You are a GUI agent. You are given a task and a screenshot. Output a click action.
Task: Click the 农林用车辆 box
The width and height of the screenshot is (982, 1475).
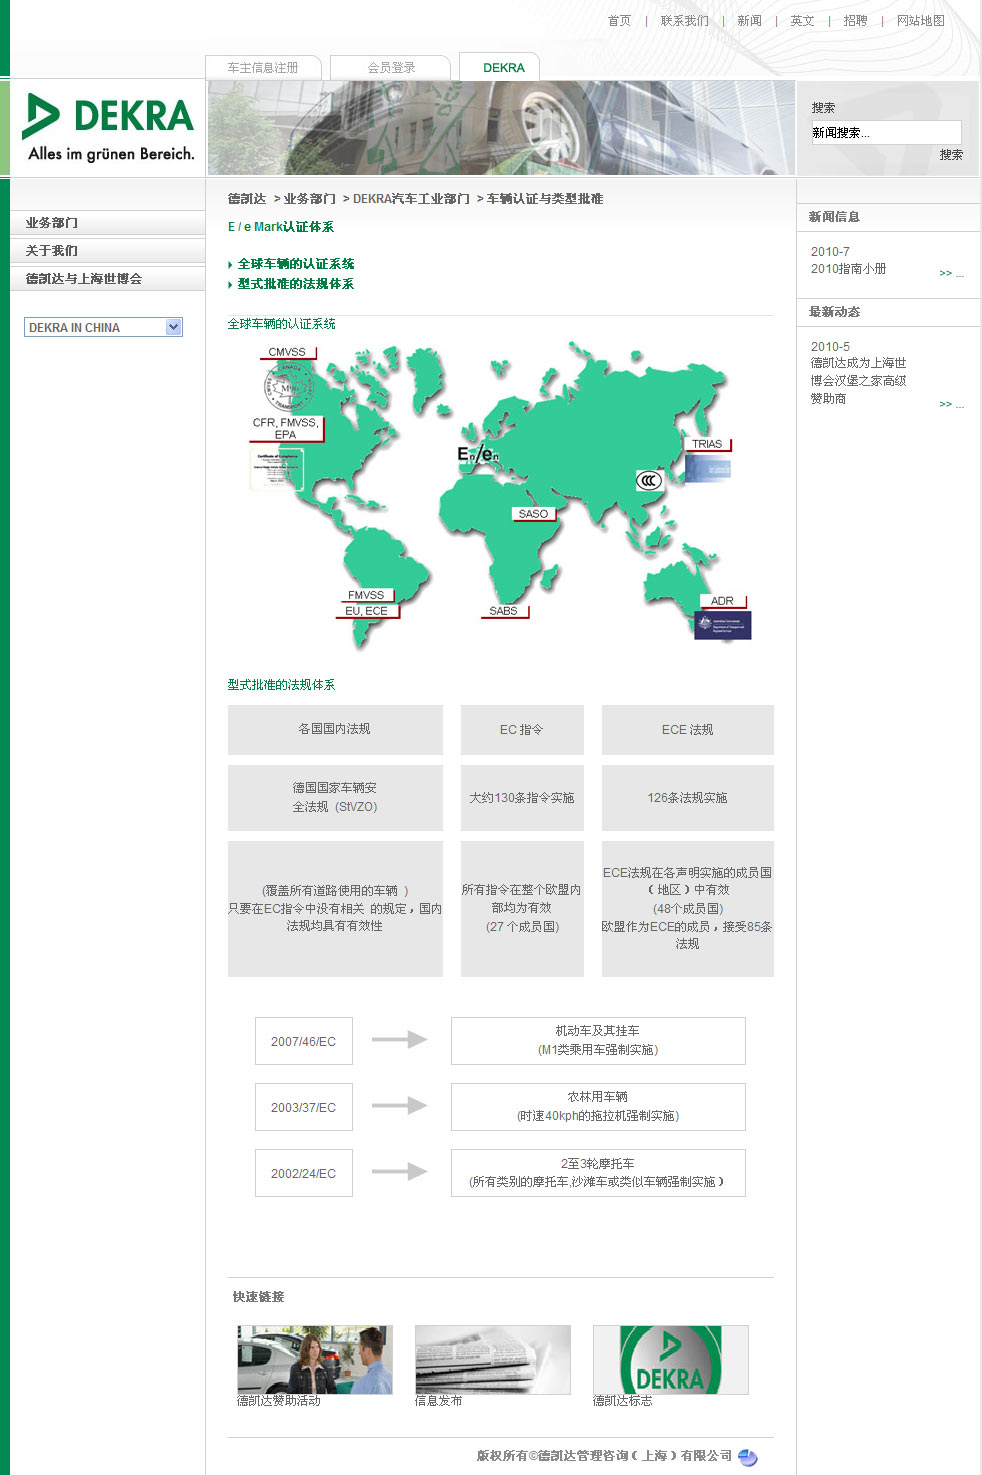pos(598,1107)
